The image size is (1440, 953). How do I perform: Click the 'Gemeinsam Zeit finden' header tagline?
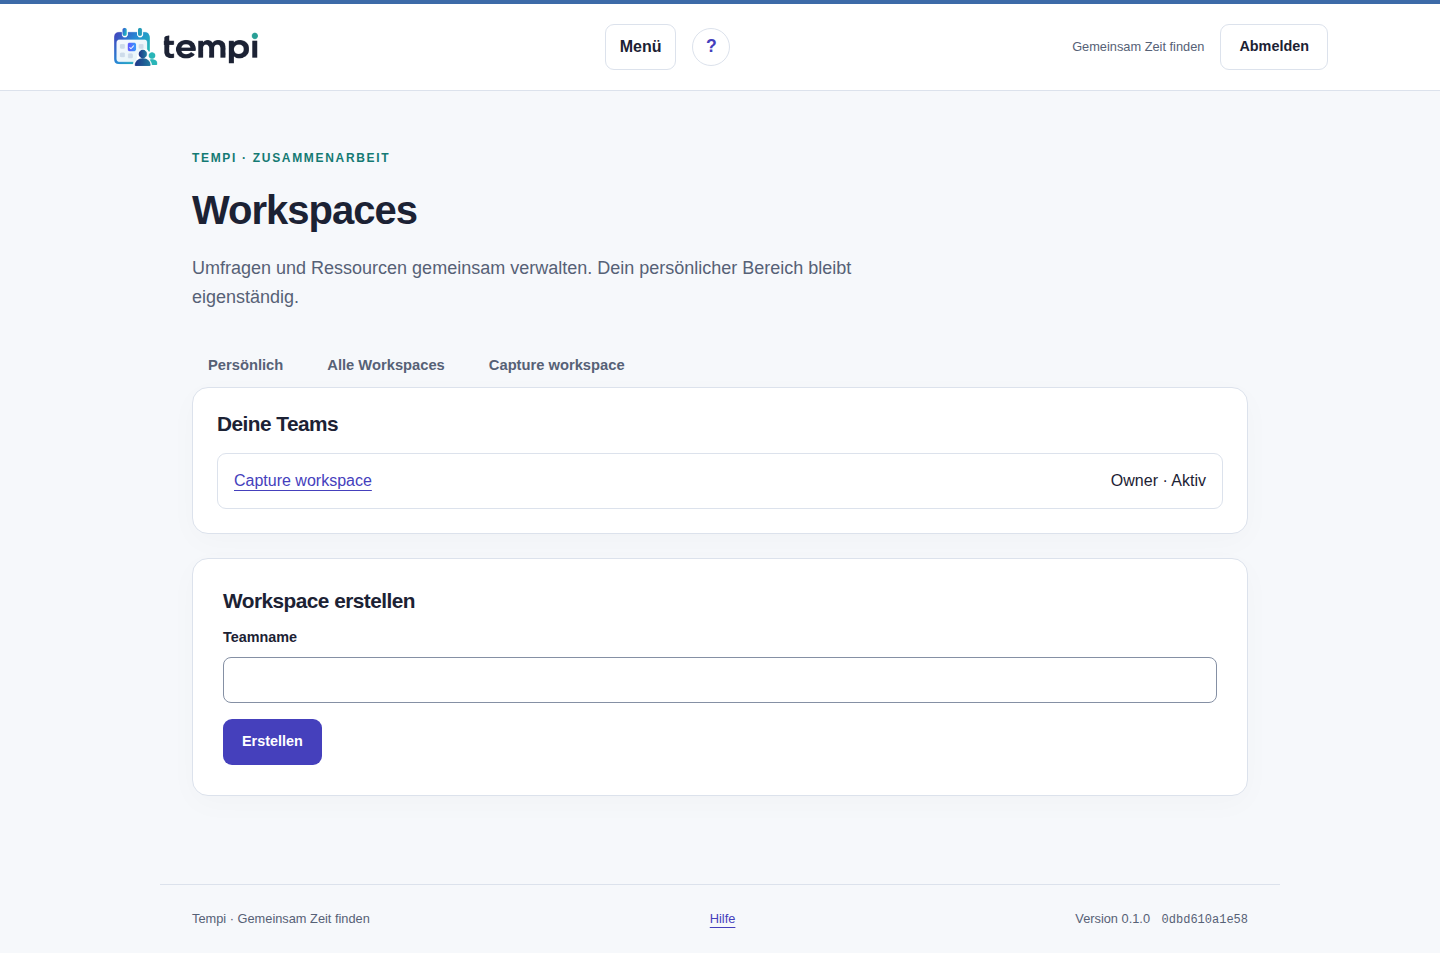pos(1138,47)
